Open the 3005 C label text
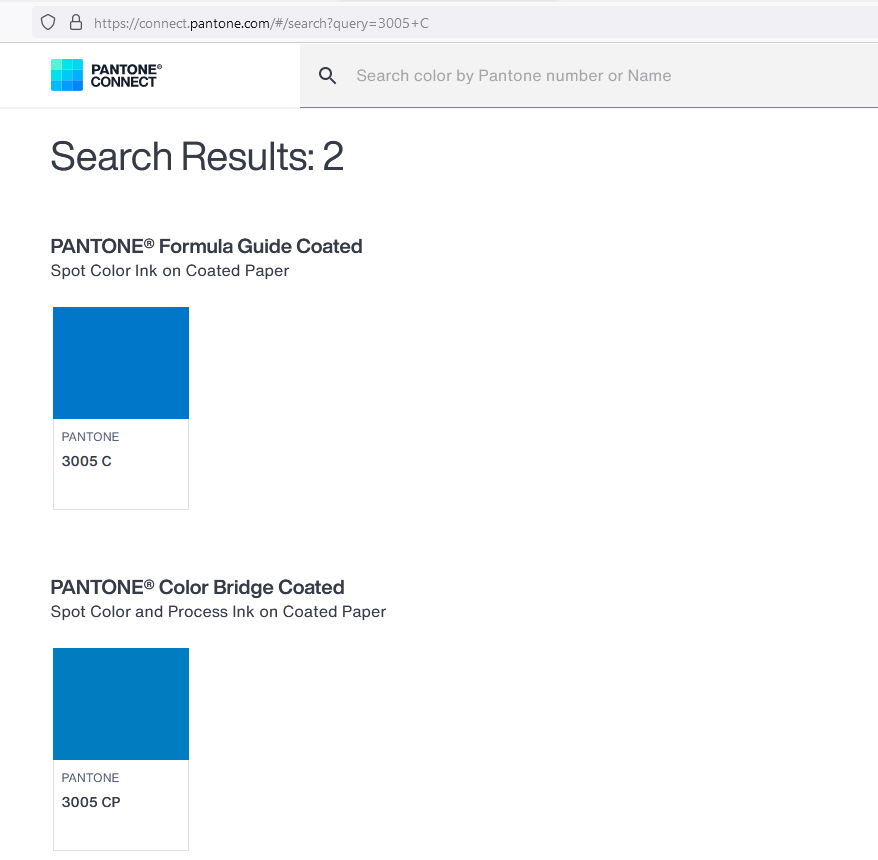878x860 pixels. 86,461
